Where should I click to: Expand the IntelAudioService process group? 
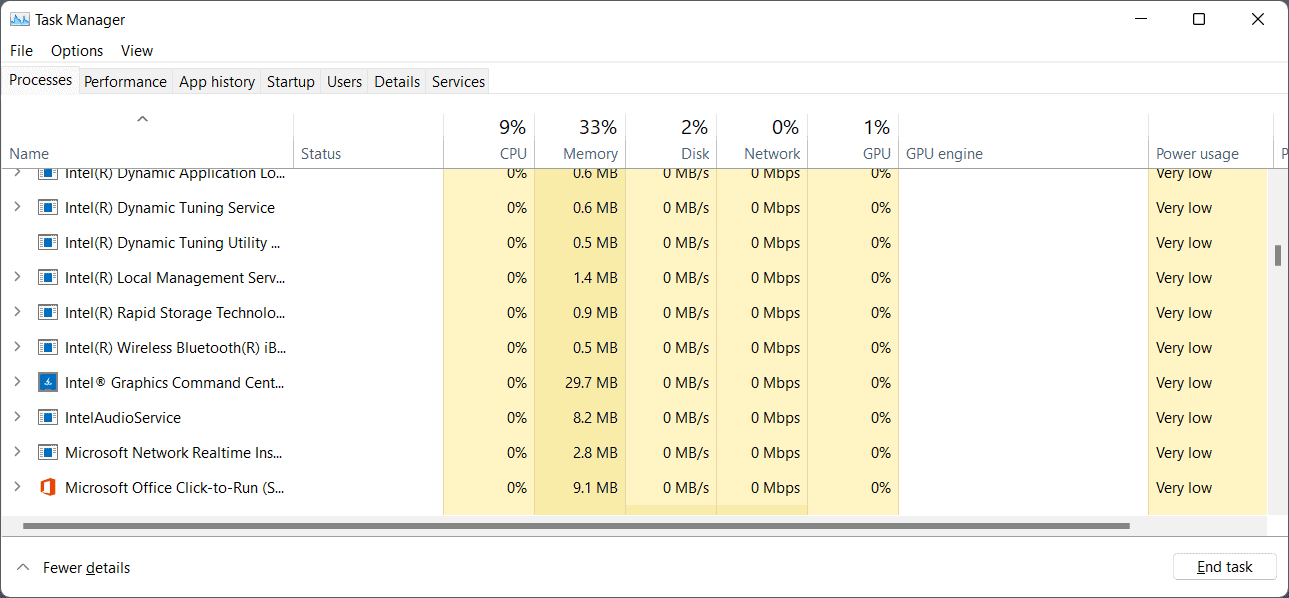[17, 418]
